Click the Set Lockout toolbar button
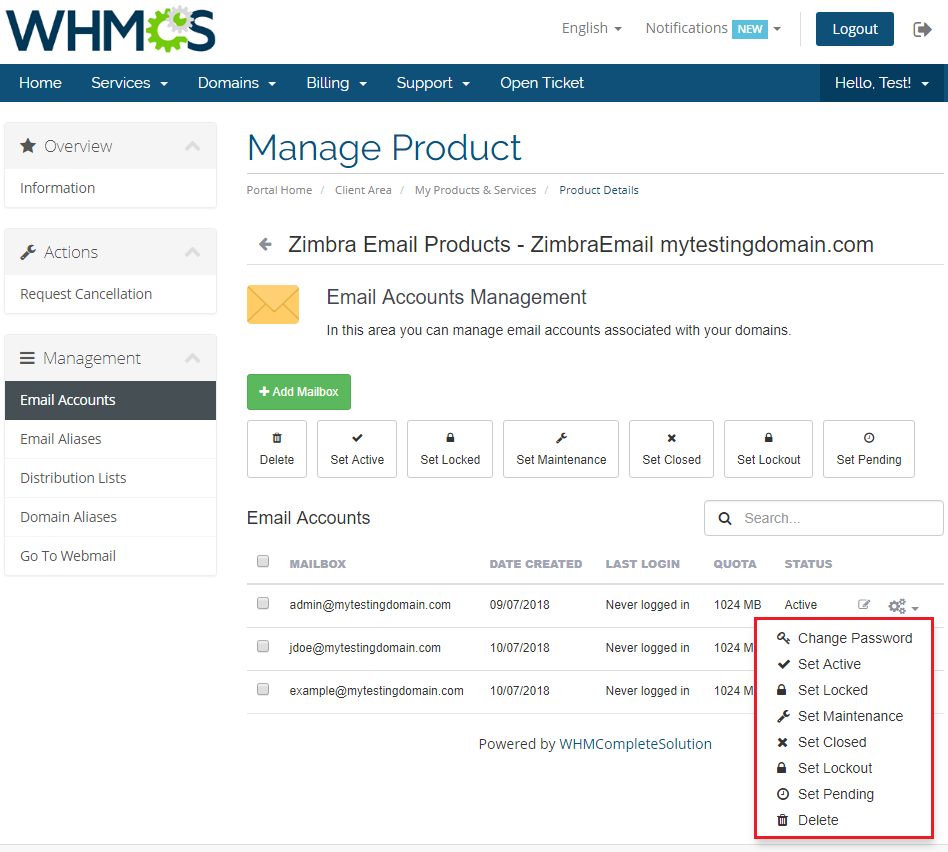The width and height of the screenshot is (948, 852). (x=768, y=449)
